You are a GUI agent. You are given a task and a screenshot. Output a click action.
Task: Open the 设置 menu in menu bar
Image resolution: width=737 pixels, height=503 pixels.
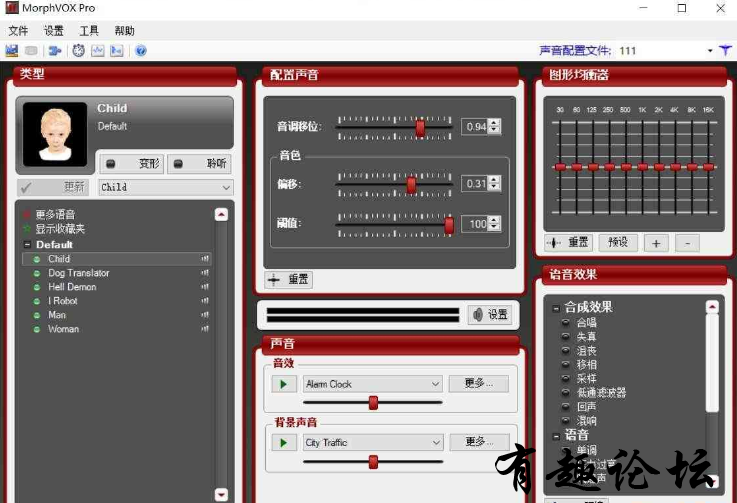[54, 31]
